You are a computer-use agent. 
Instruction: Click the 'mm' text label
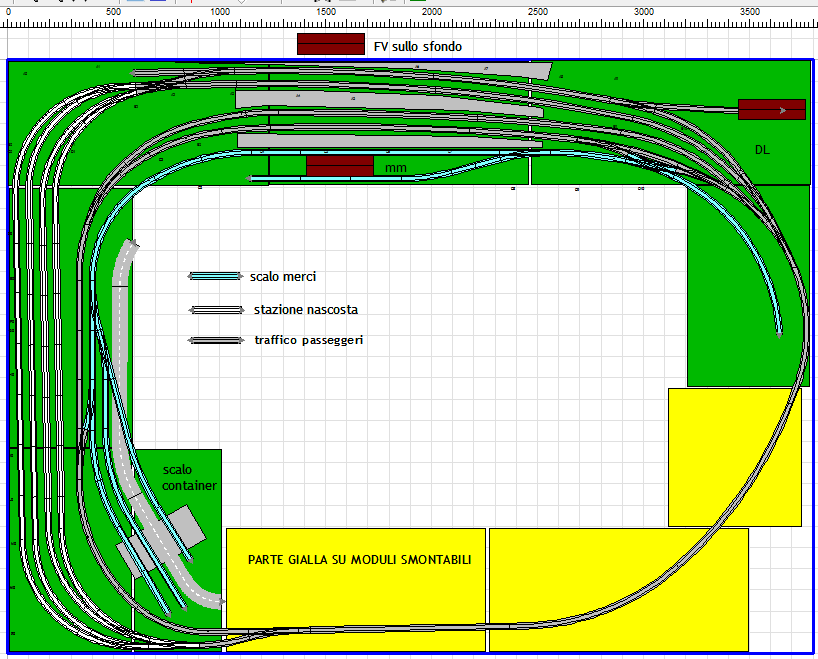point(396,168)
